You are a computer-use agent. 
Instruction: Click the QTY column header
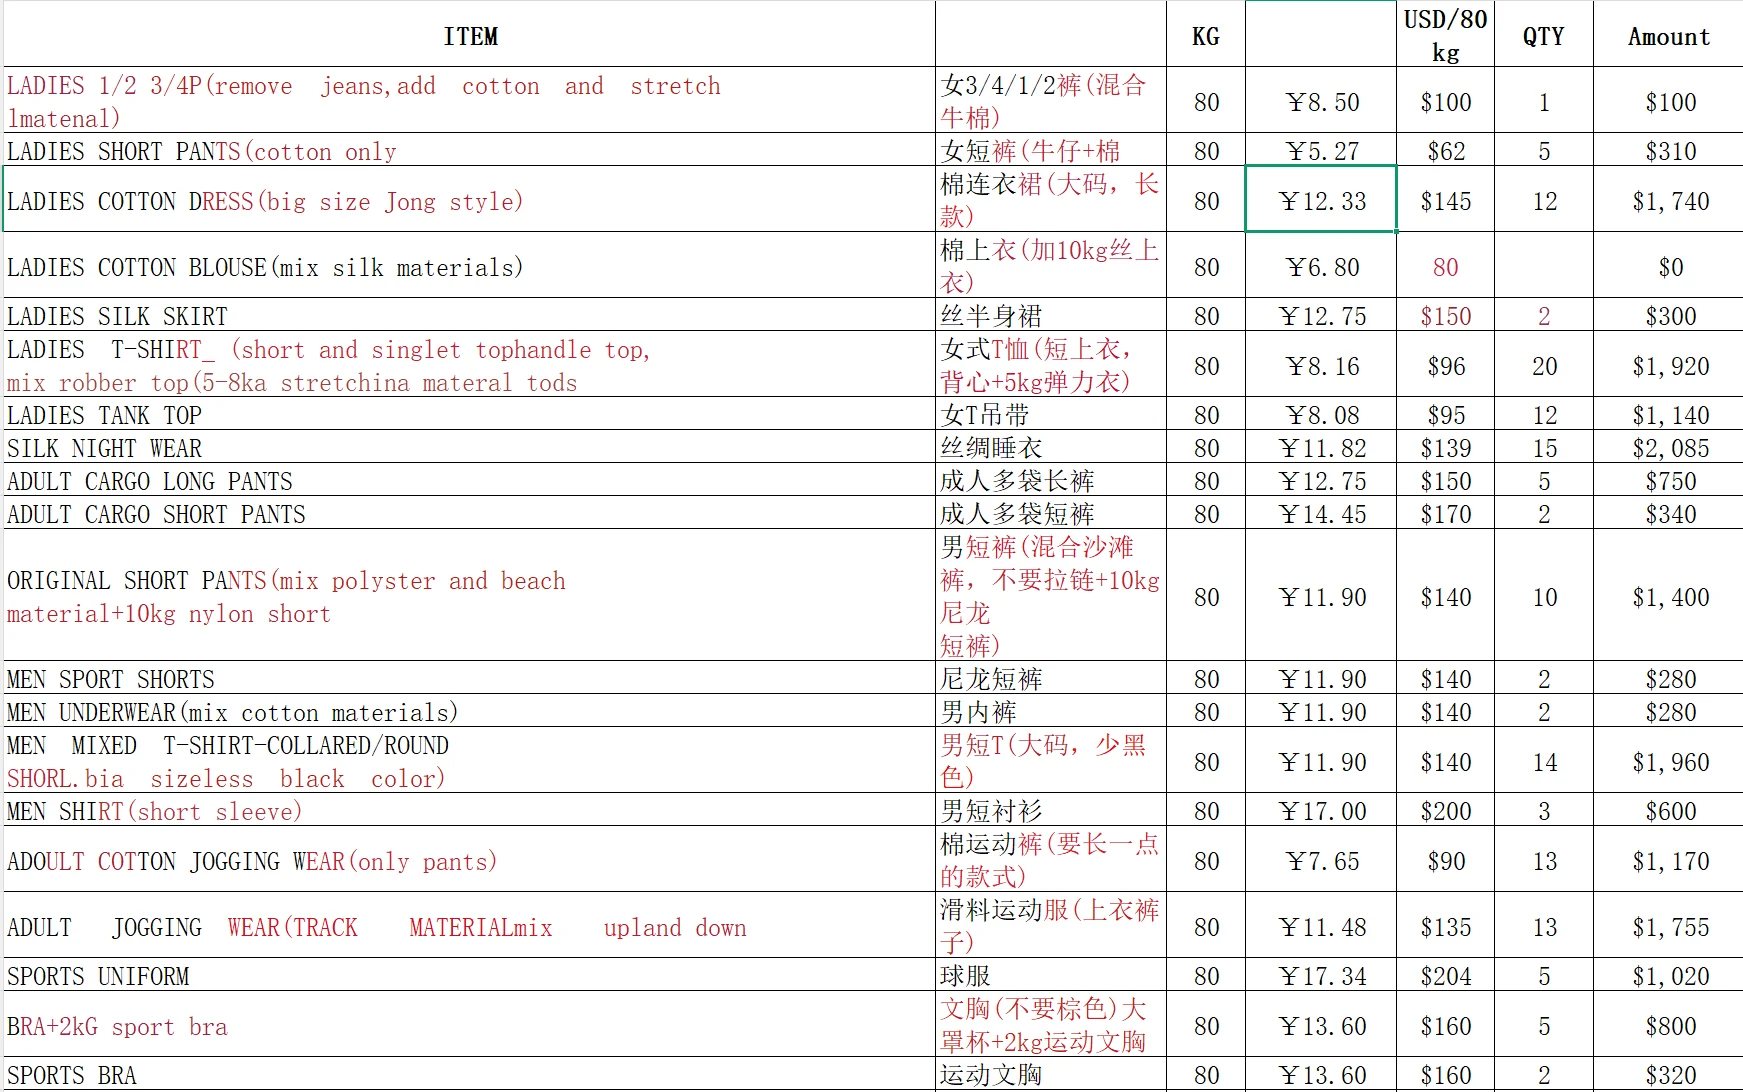click(x=1543, y=35)
